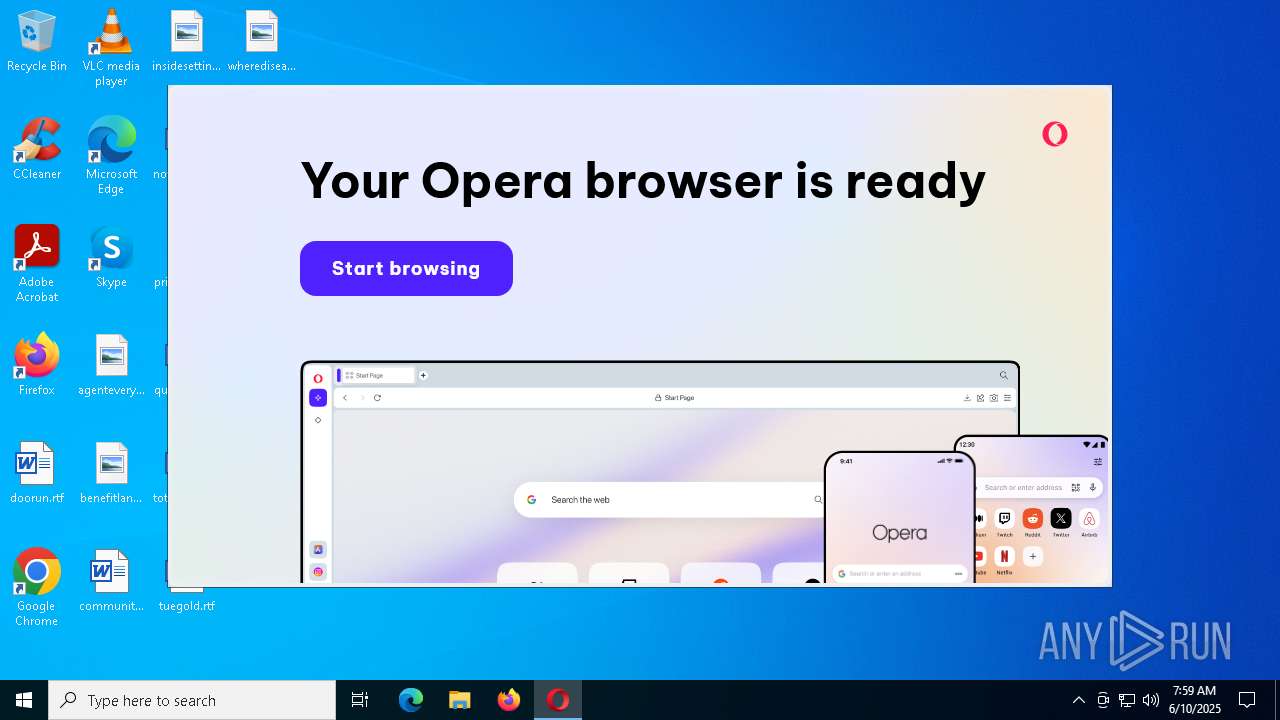Select the doorun.rtf document icon
The height and width of the screenshot is (720, 1280).
point(37,474)
